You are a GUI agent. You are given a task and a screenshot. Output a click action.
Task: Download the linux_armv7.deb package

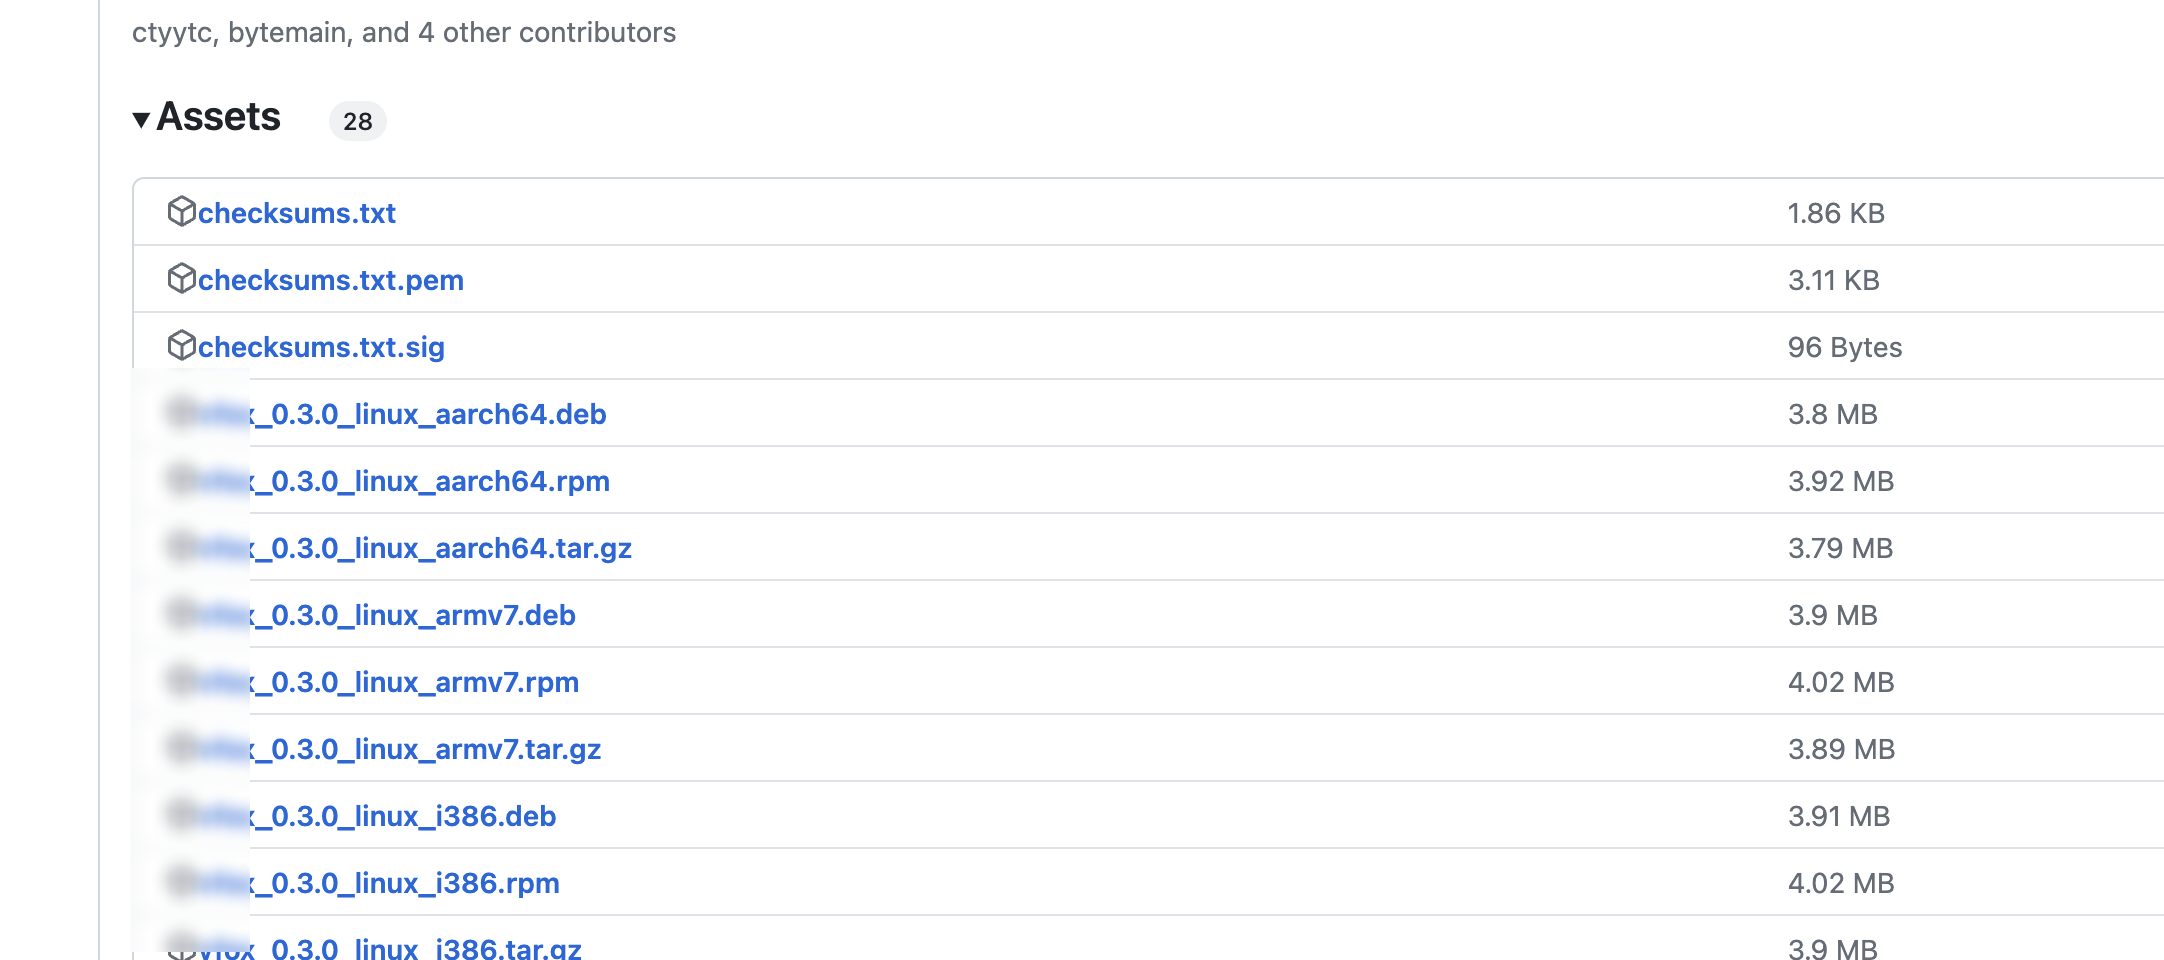(387, 615)
